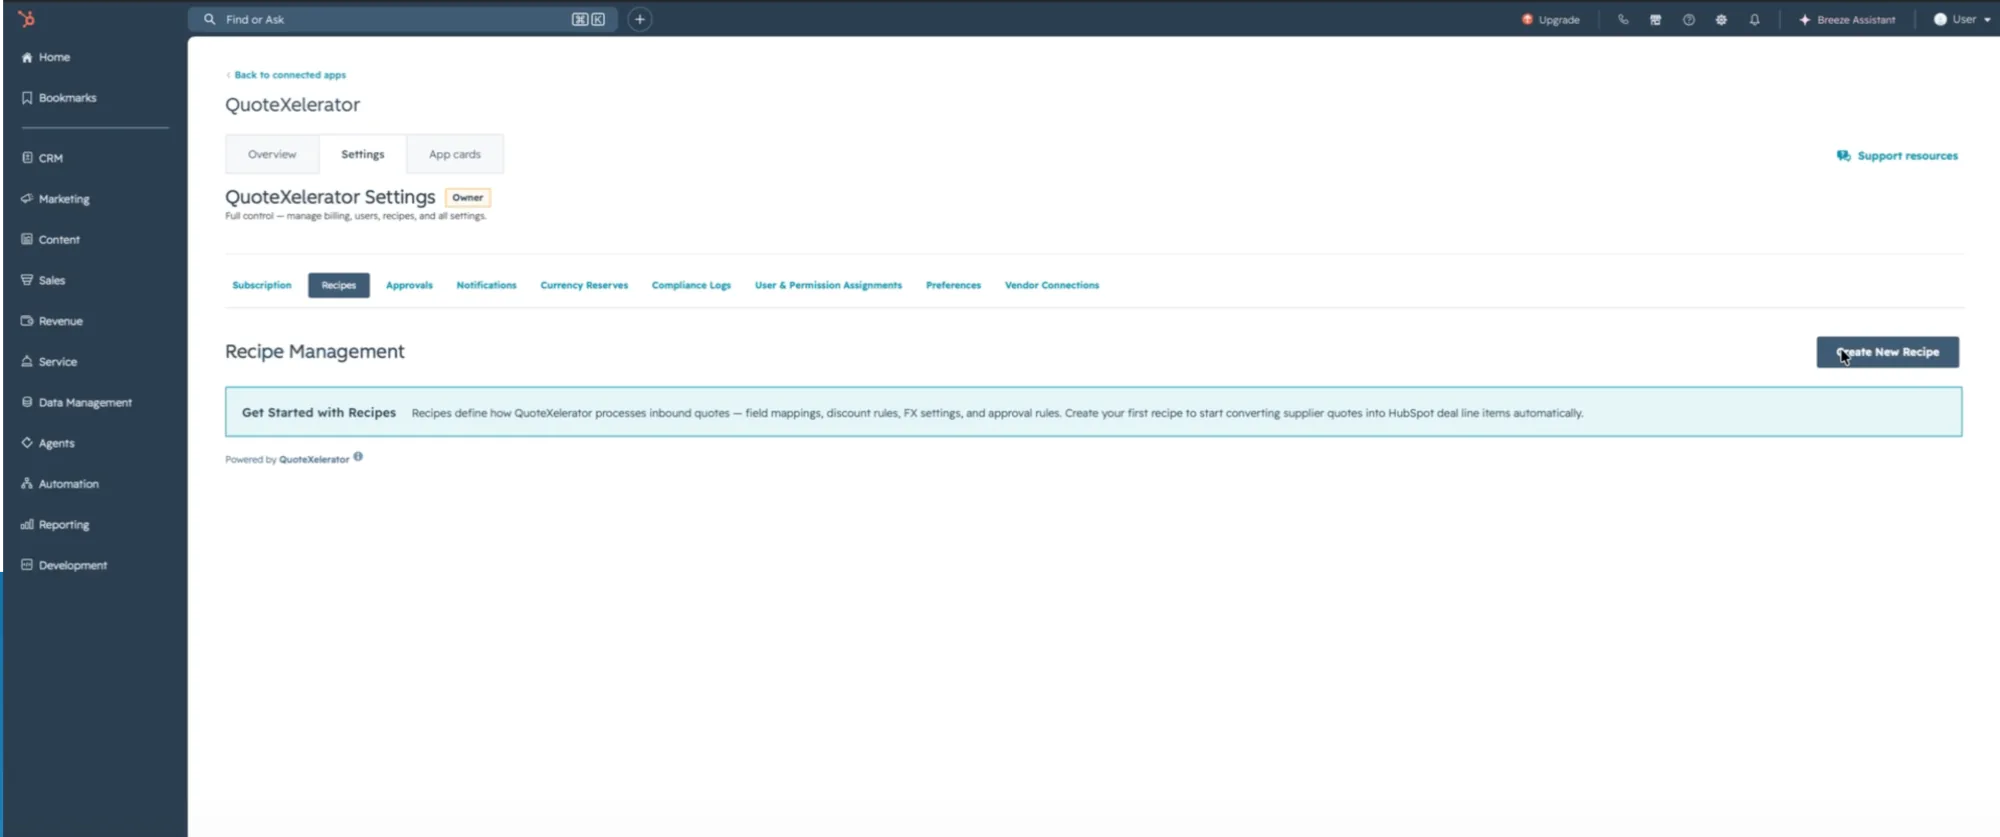This screenshot has height=837, width=2000.
Task: Open the Sales sidebar menu
Action: (43, 280)
